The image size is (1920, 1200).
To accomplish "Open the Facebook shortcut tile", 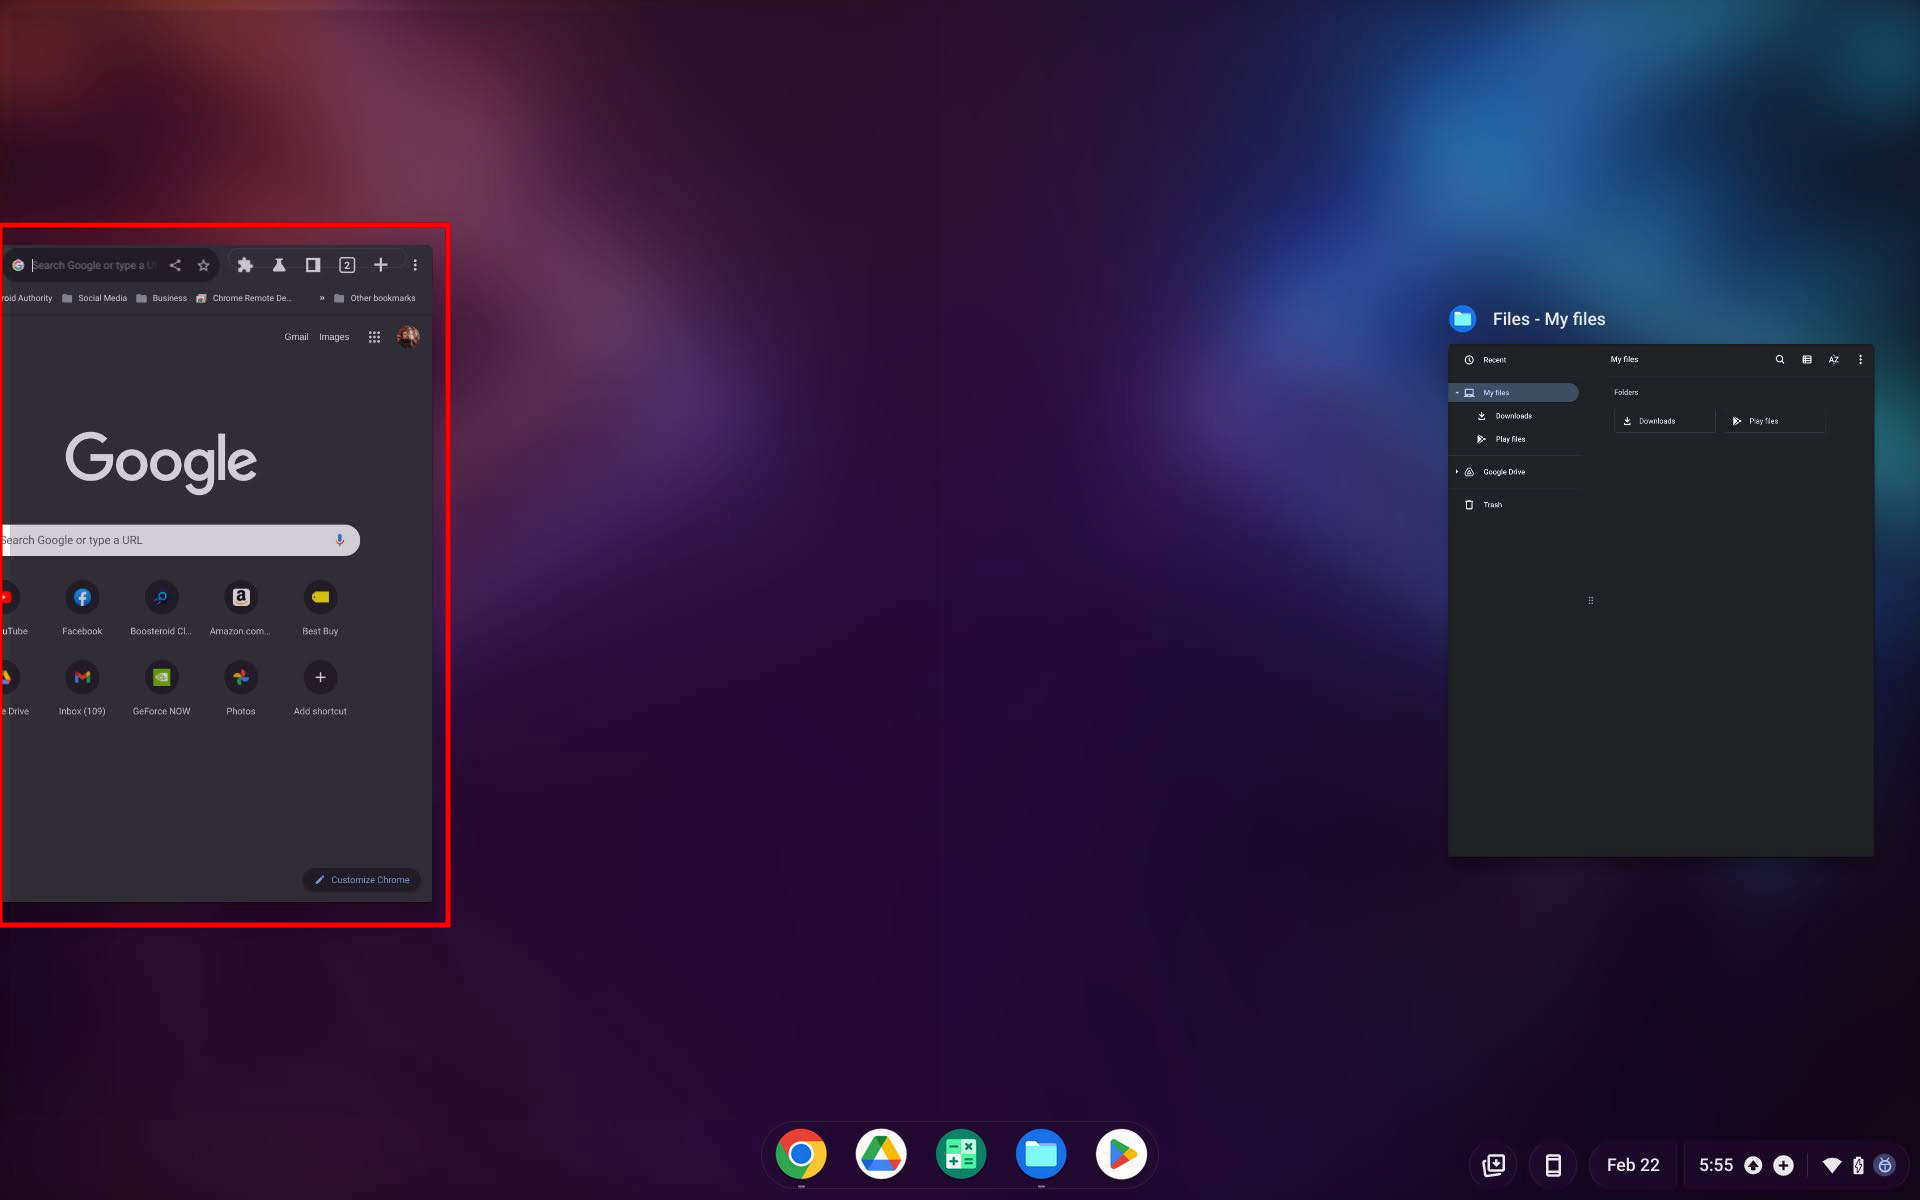I will pos(82,598).
